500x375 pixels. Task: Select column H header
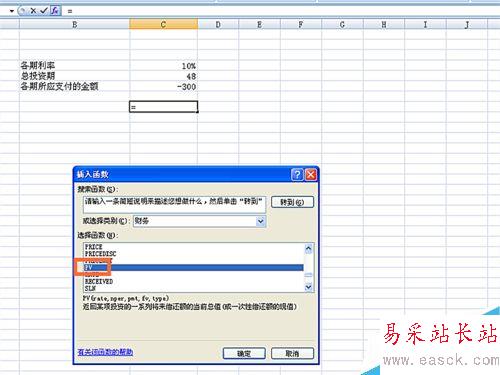pyautogui.click(x=384, y=24)
